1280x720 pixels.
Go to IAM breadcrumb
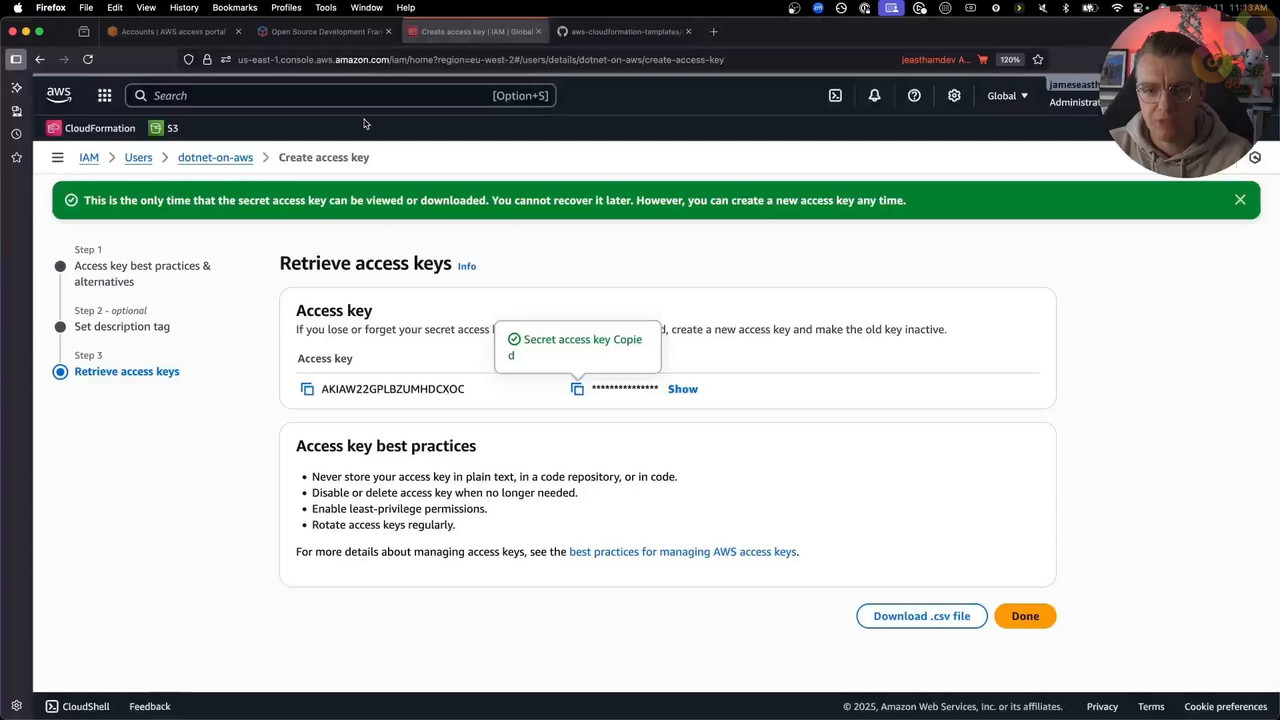click(89, 157)
